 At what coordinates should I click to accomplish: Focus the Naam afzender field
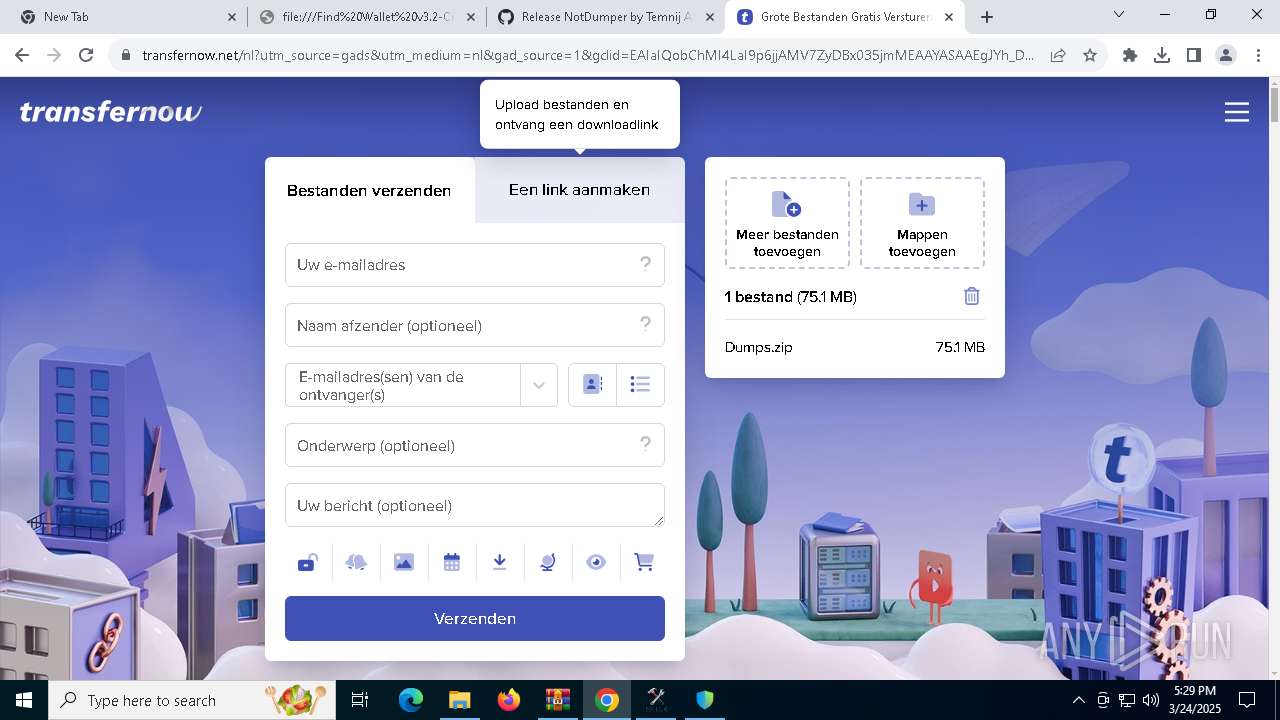pyautogui.click(x=475, y=325)
